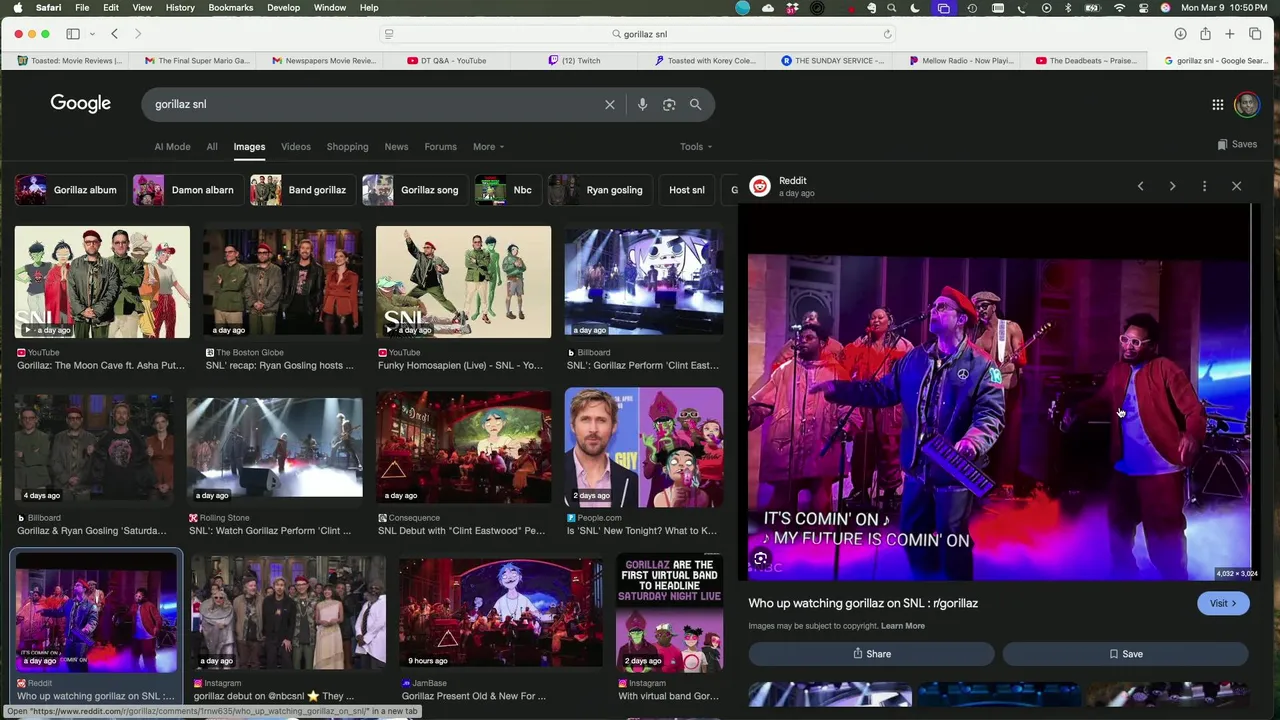Open the Apple menu
The height and width of the screenshot is (720, 1280).
click(17, 8)
